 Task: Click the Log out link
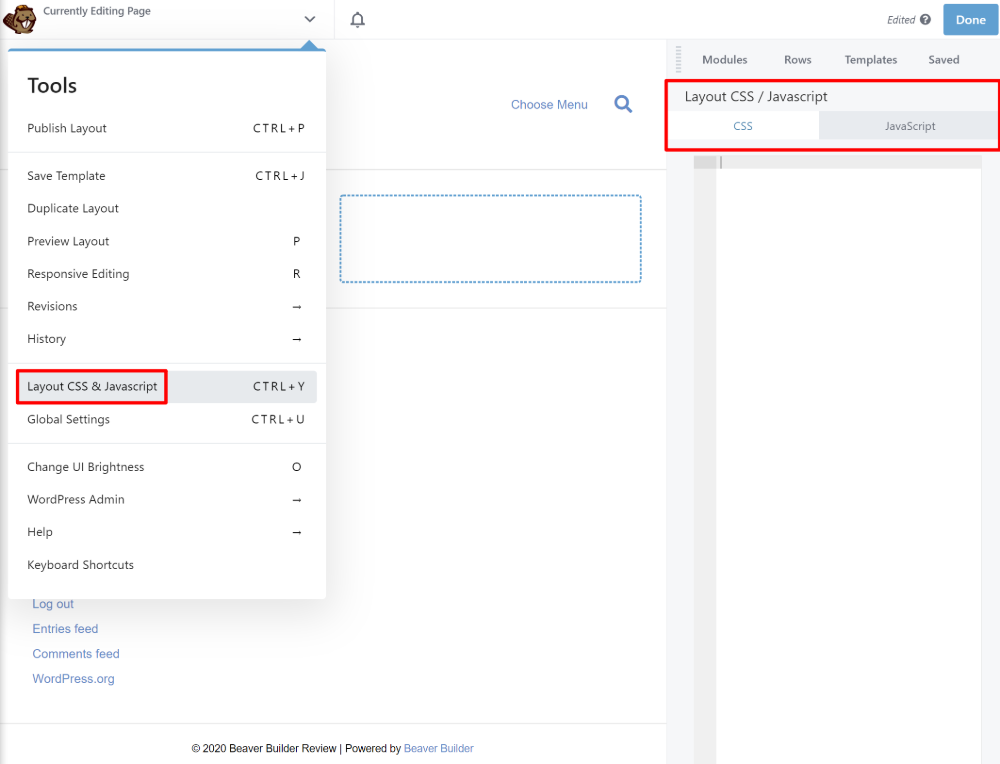[x=53, y=604]
